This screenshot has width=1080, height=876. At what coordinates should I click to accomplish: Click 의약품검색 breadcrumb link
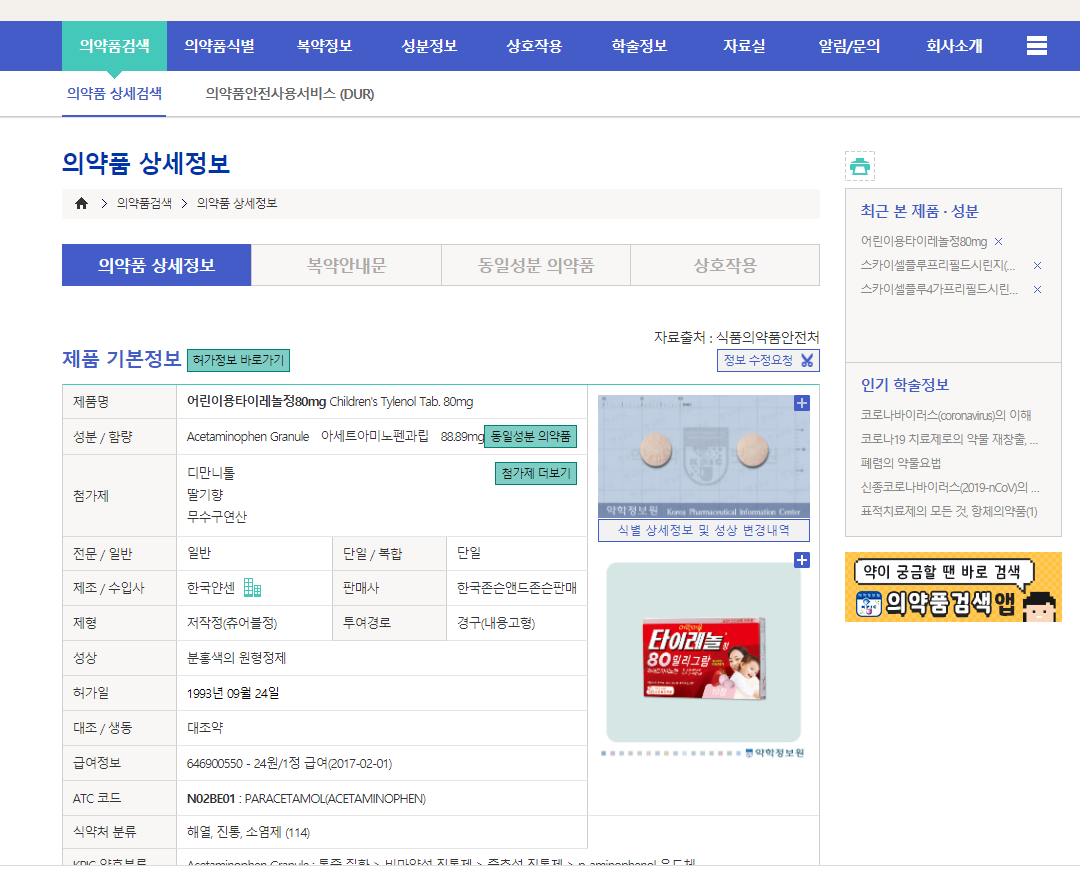pos(144,203)
